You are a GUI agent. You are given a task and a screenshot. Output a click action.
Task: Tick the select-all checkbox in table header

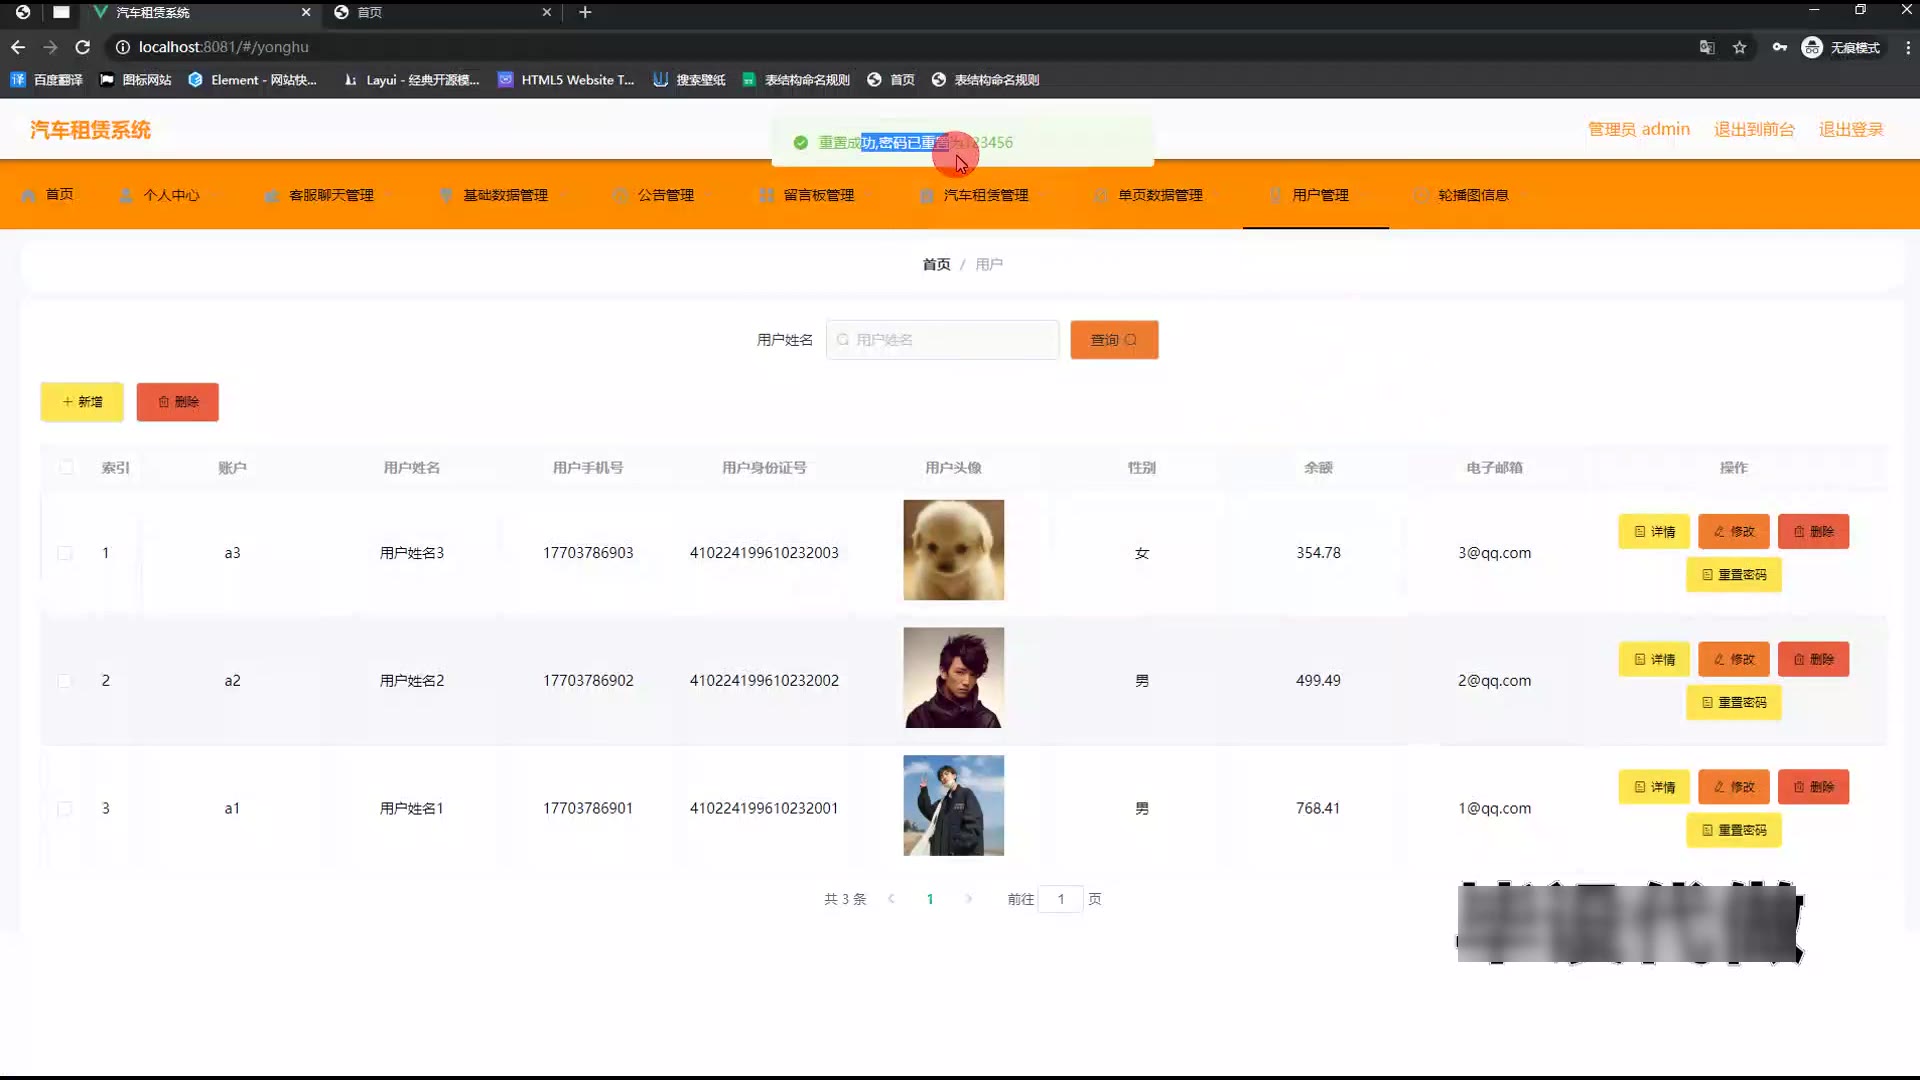tap(66, 467)
